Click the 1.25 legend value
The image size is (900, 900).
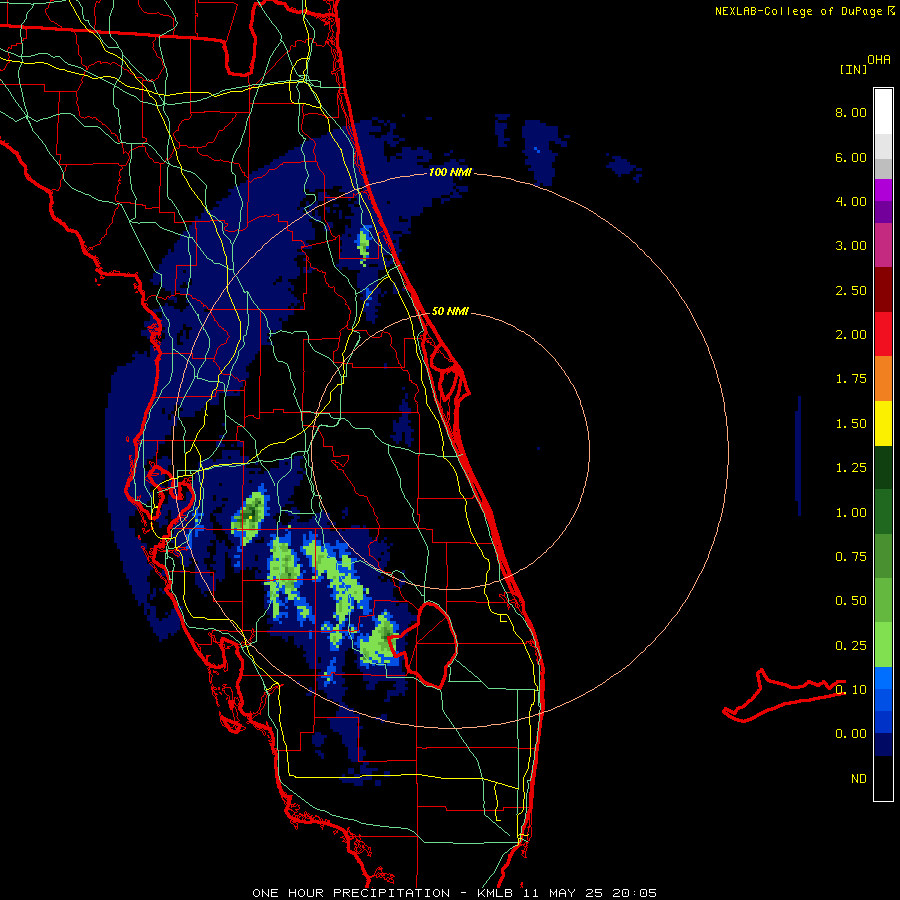pos(851,468)
